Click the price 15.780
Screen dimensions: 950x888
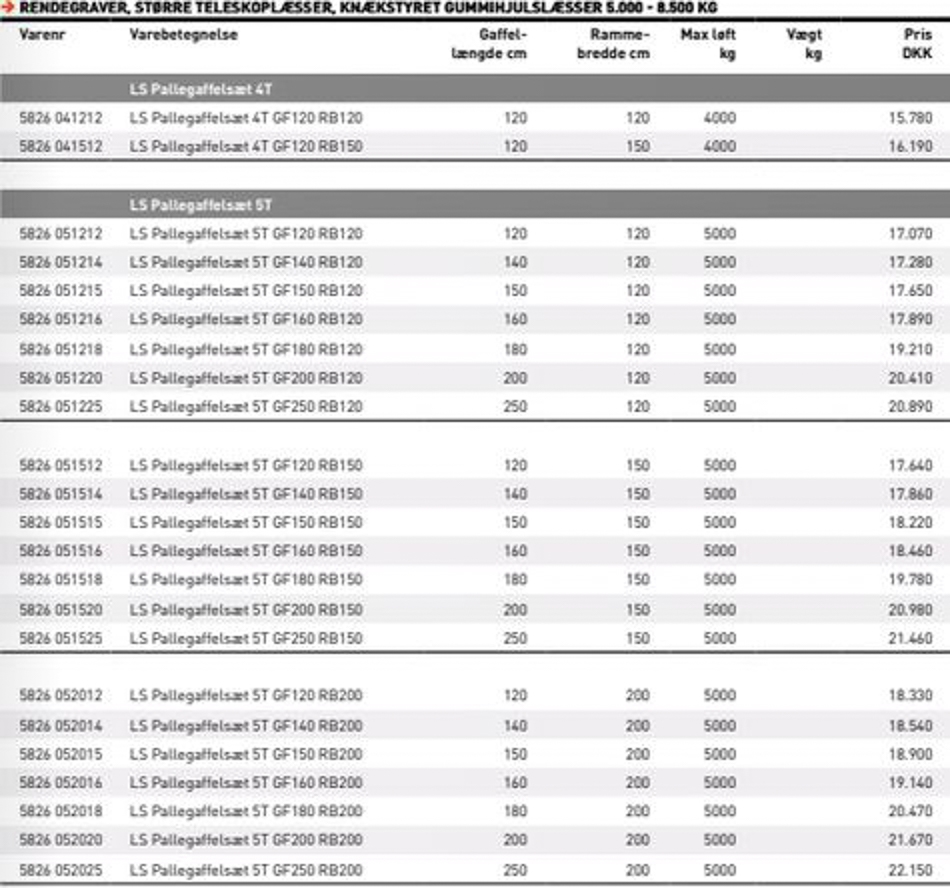point(910,118)
